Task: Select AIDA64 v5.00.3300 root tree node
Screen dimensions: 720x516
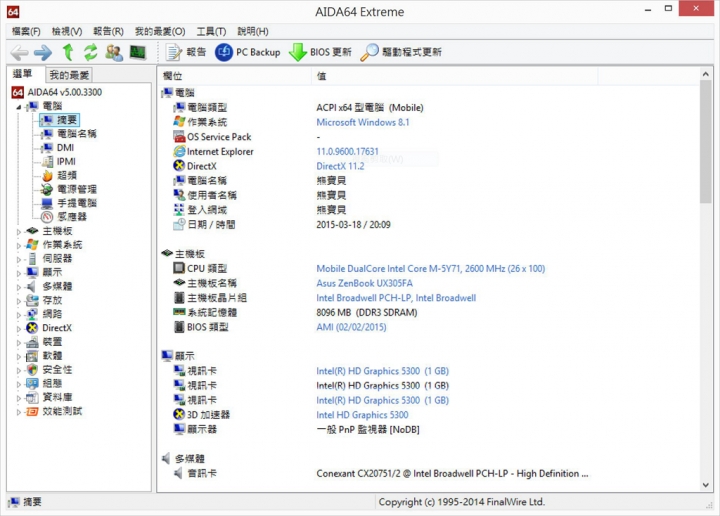Action: pos(57,92)
